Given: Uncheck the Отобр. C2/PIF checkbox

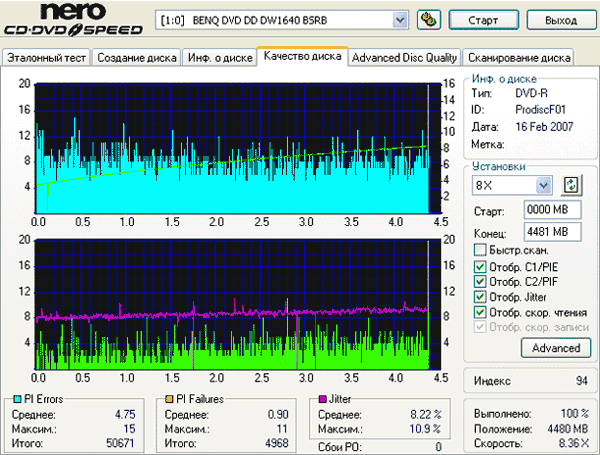Looking at the screenshot, I should coord(481,281).
